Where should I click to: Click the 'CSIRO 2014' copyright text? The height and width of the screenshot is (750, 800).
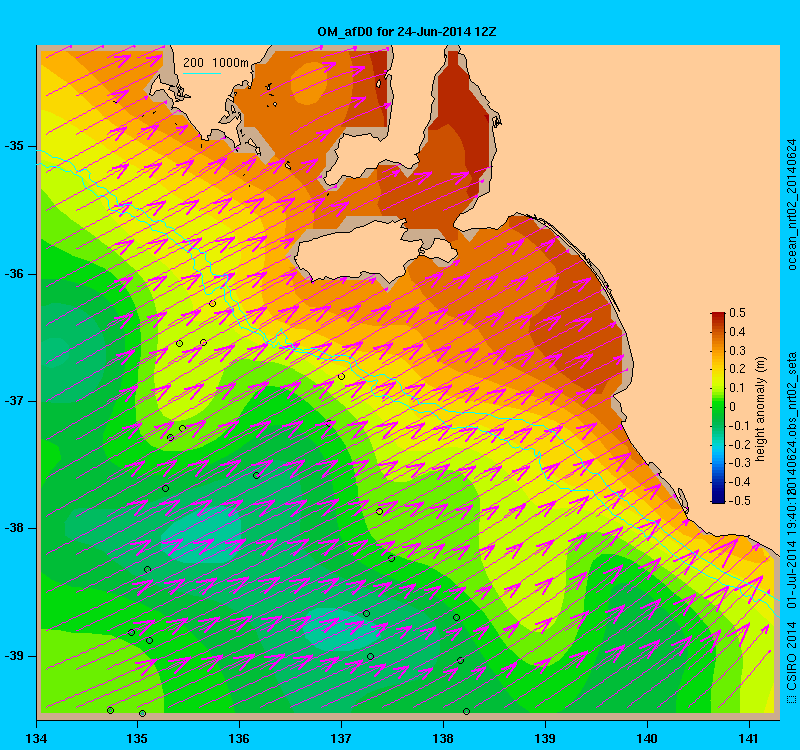coord(791,655)
